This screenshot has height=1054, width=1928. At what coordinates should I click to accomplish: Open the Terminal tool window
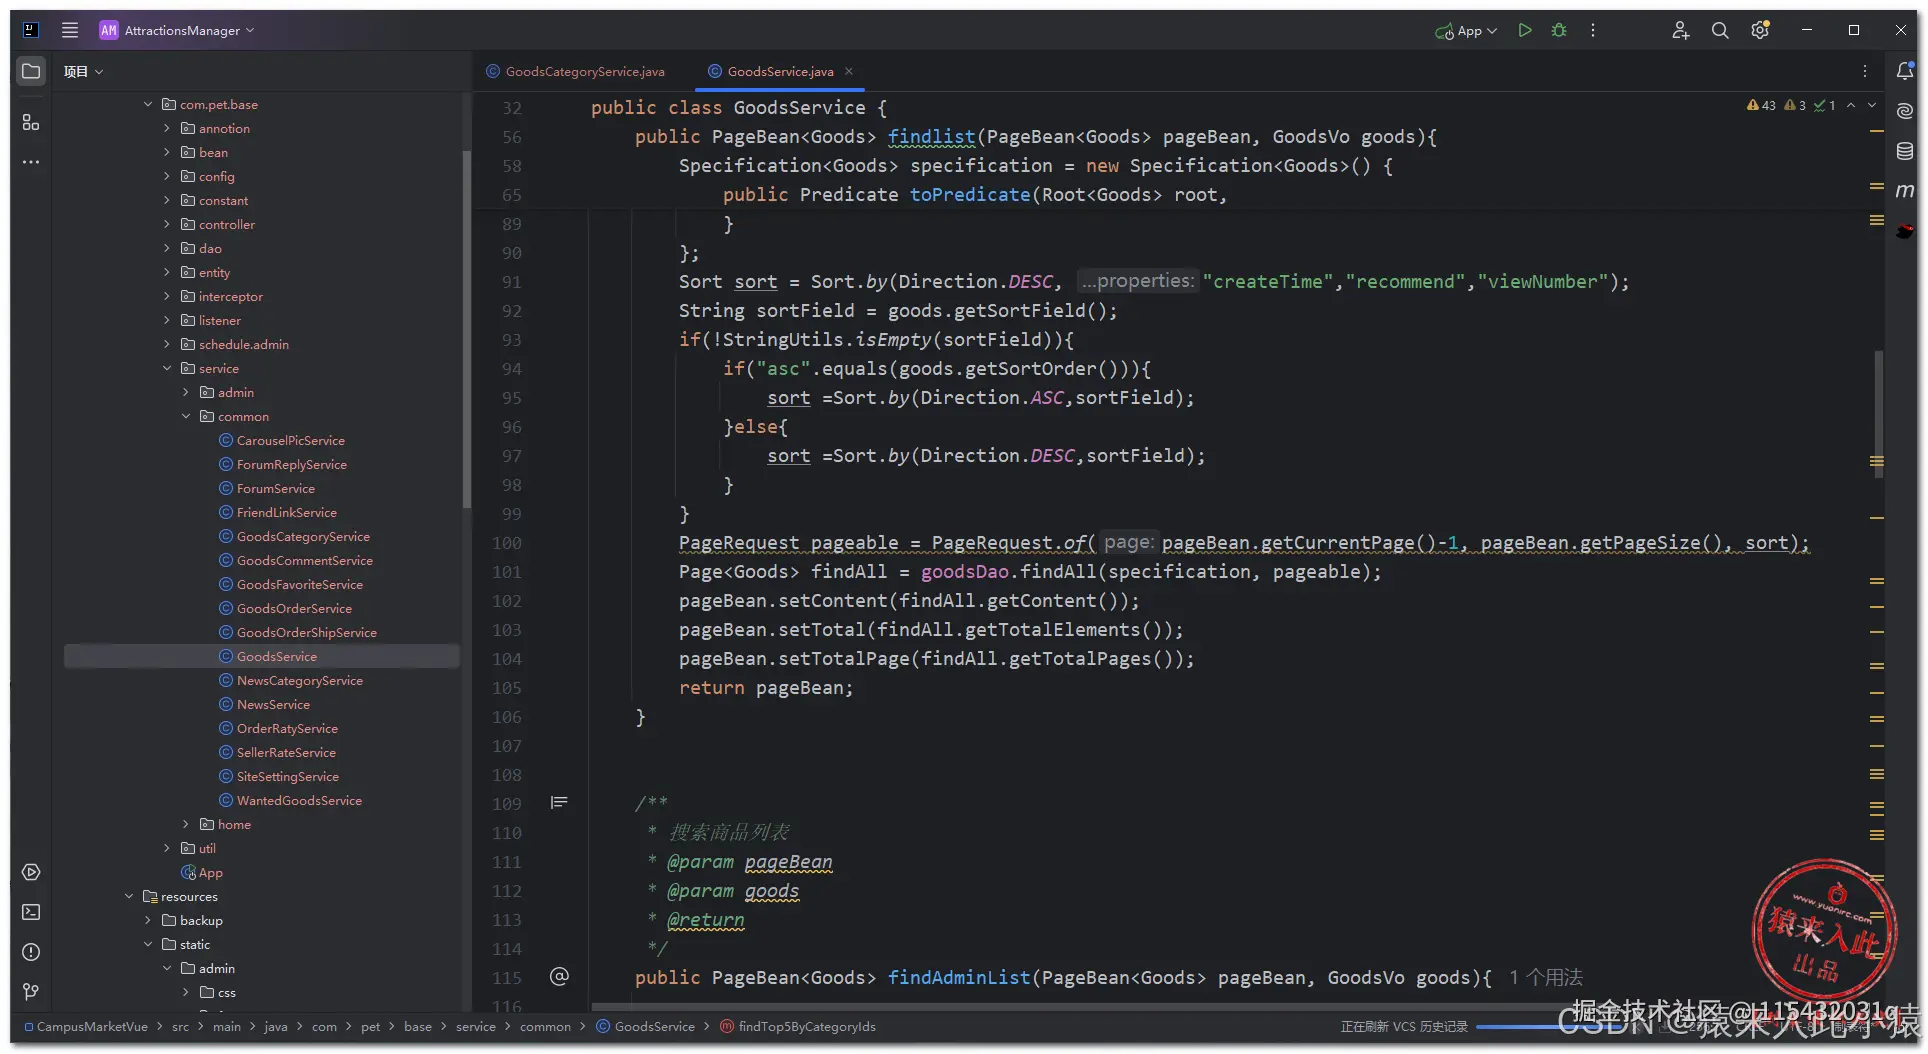(31, 912)
